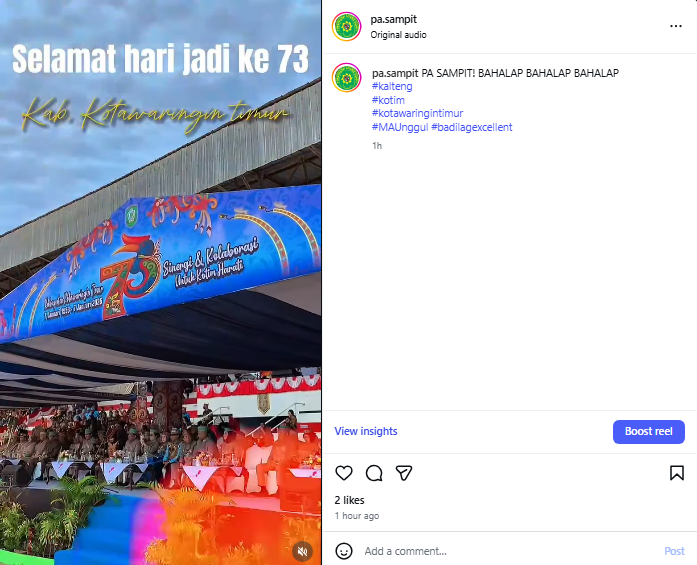Open the three-dot more options menu

point(676,26)
